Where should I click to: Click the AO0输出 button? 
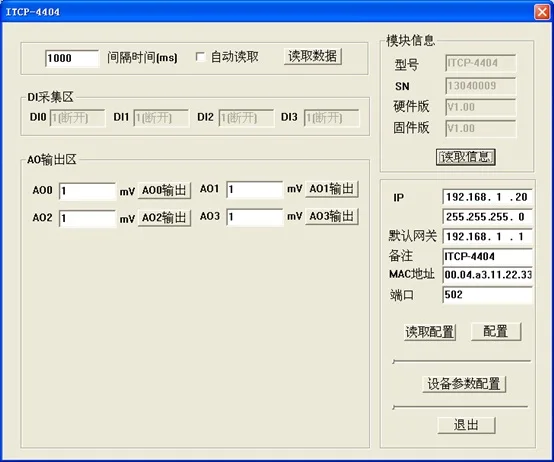(x=164, y=191)
